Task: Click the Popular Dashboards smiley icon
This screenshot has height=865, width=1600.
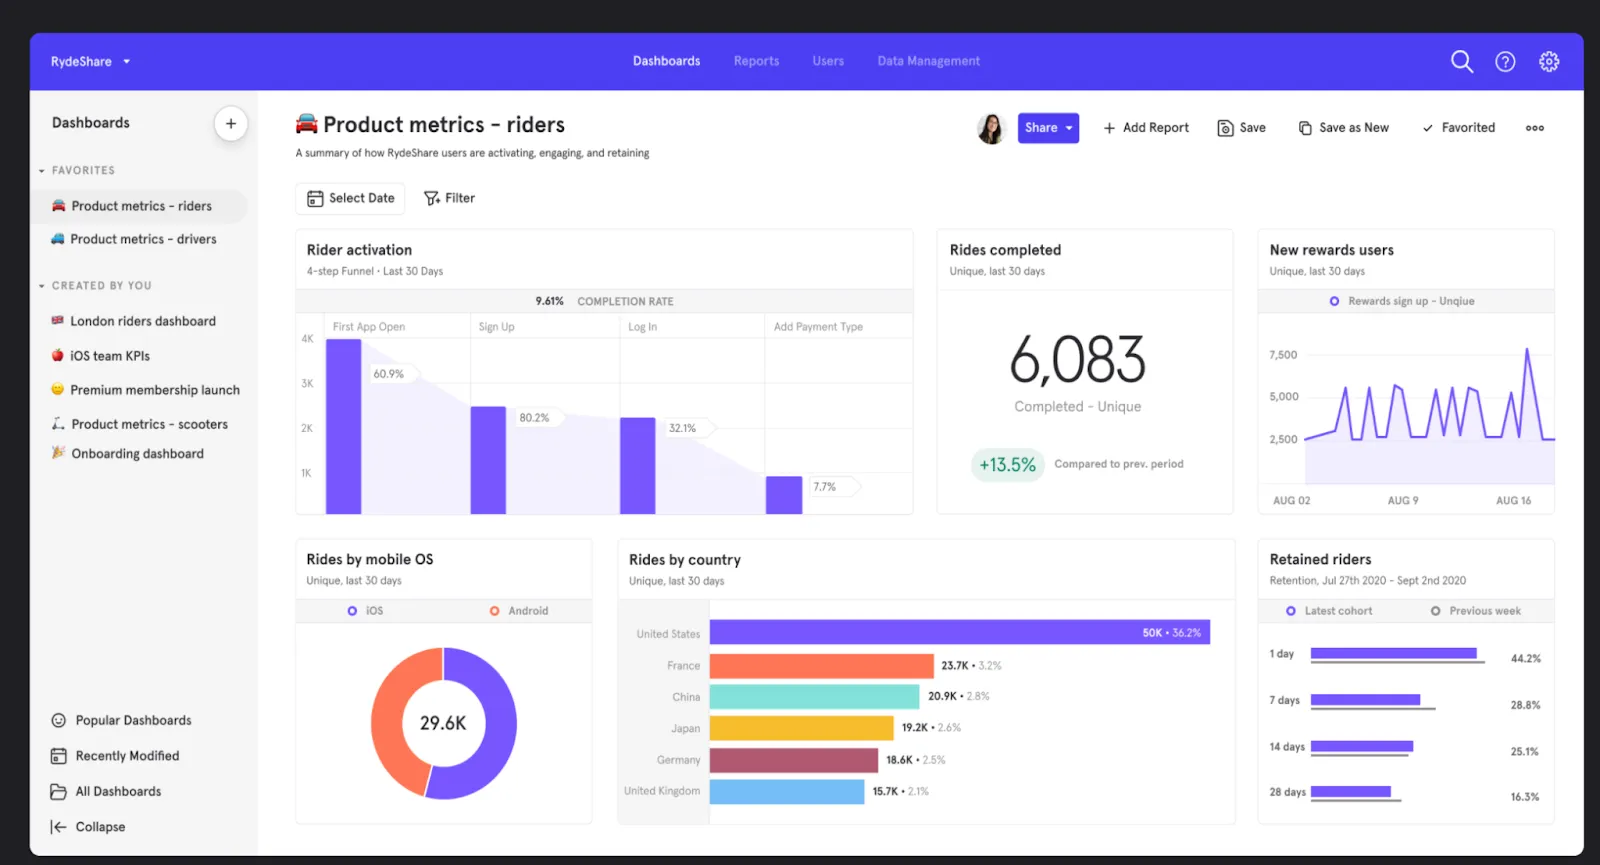Action: click(58, 720)
